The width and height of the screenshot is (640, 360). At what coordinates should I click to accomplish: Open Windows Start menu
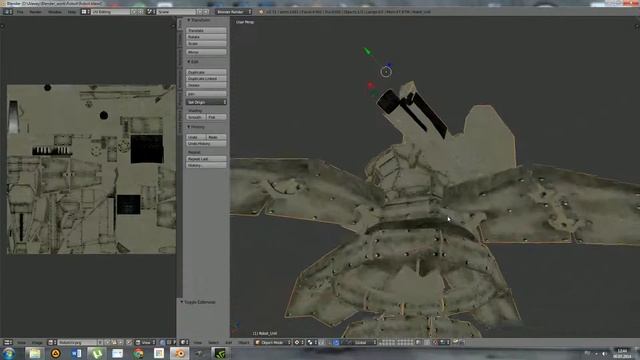9,353
